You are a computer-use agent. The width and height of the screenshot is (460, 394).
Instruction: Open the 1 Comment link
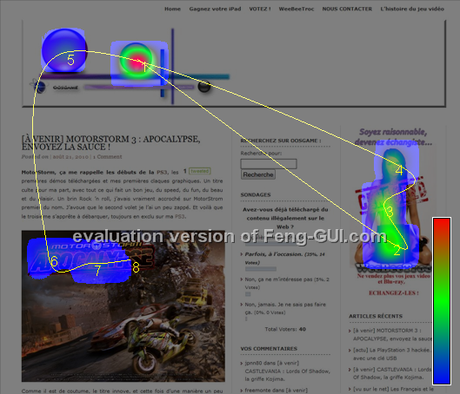[x=107, y=157]
